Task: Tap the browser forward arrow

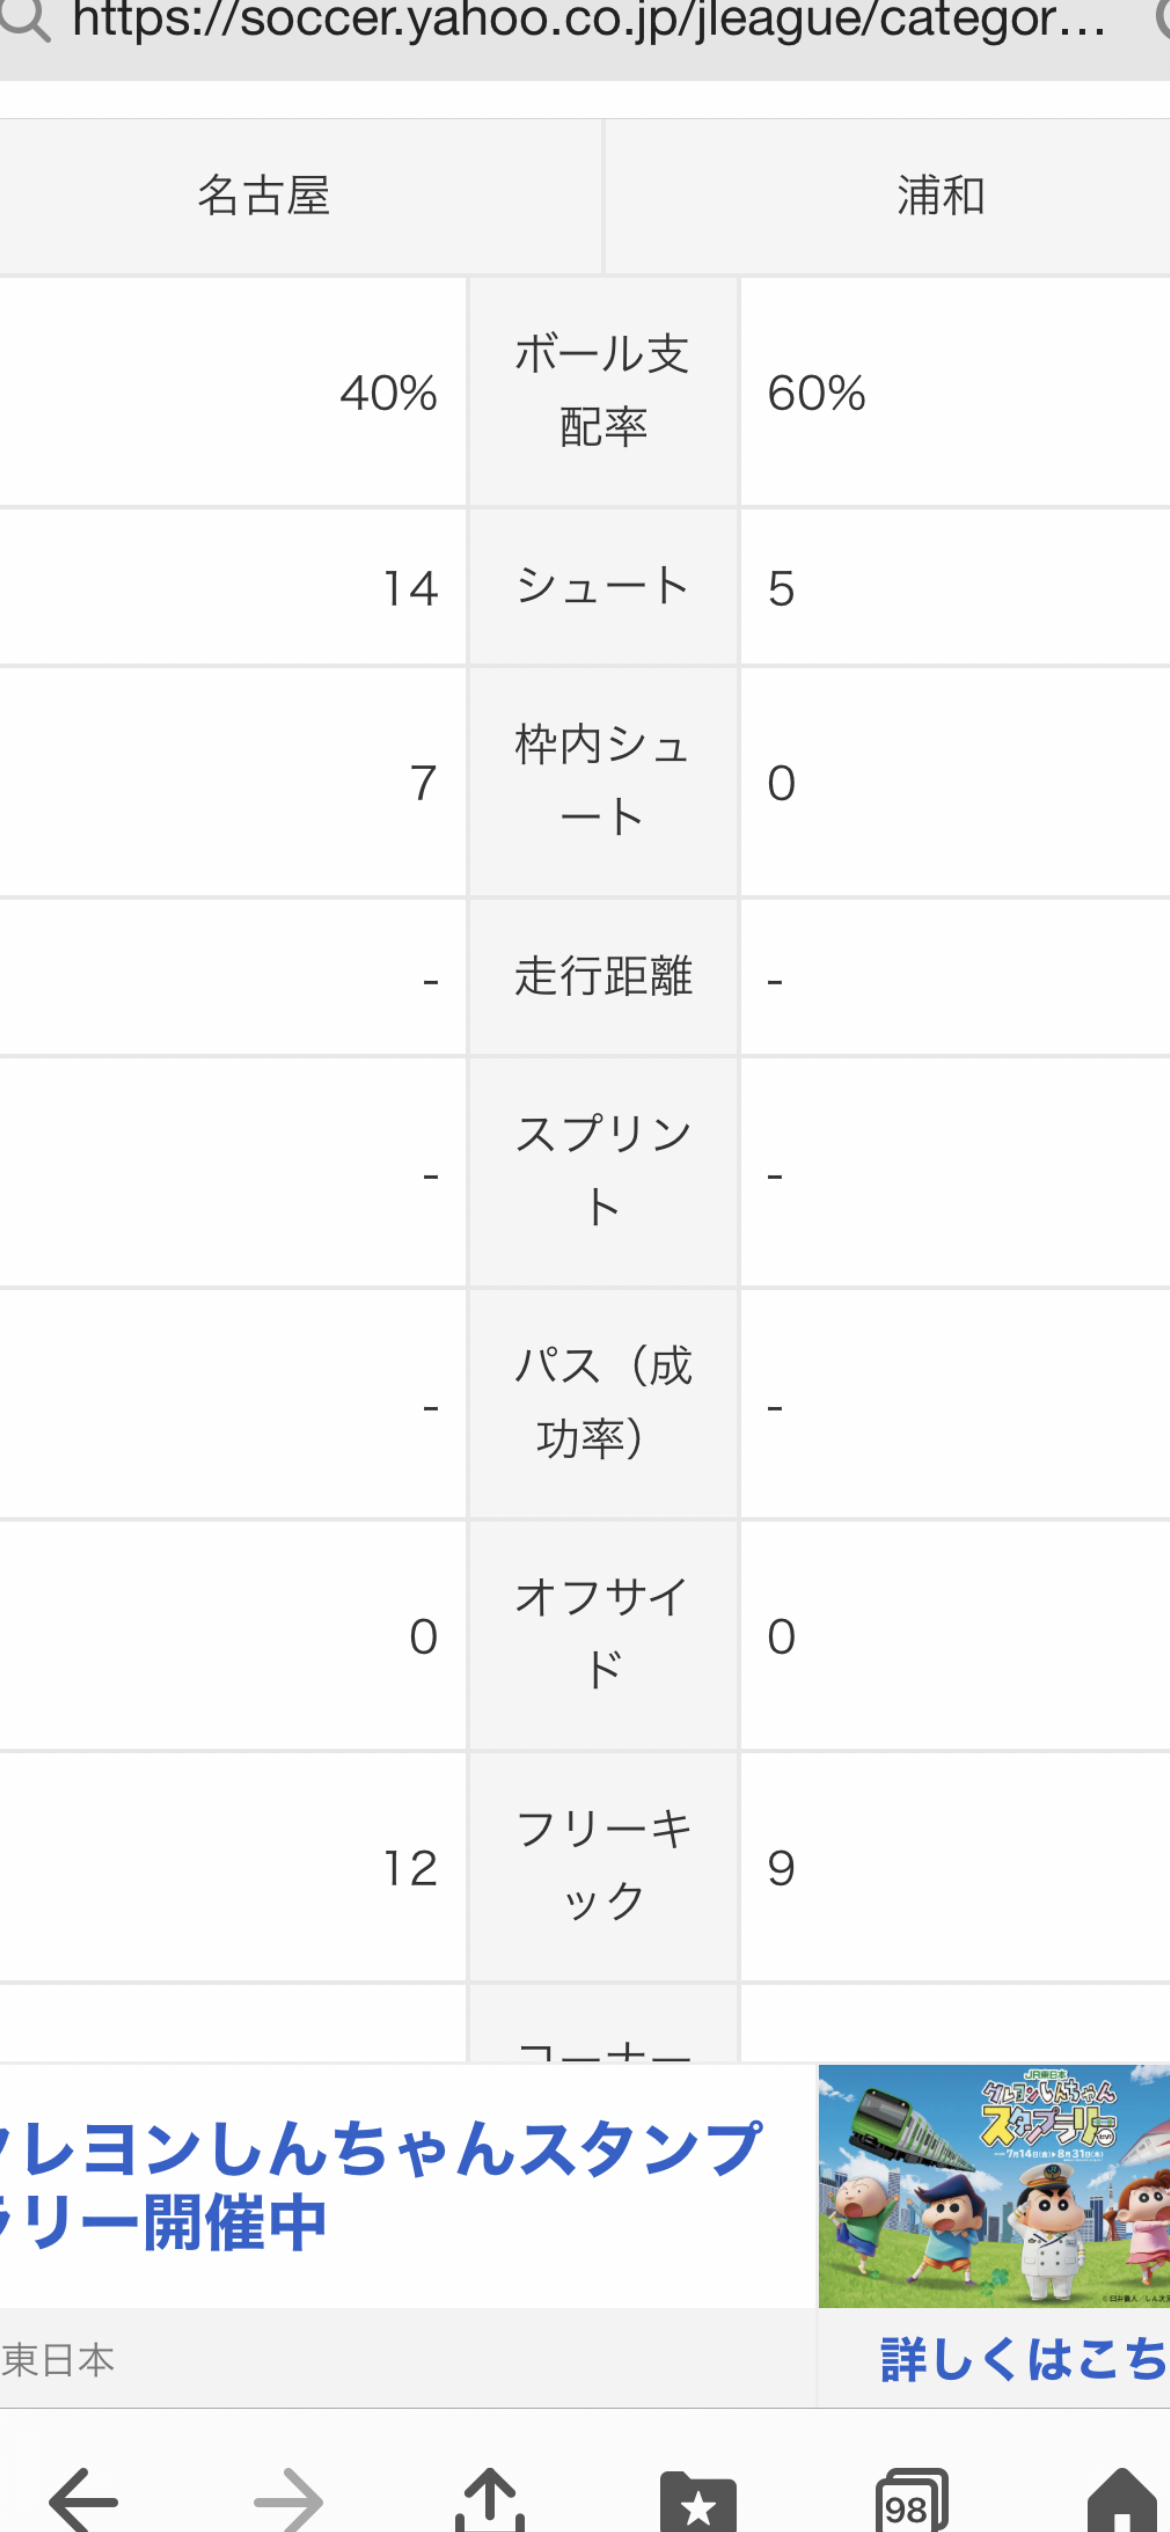Action: (288, 2500)
